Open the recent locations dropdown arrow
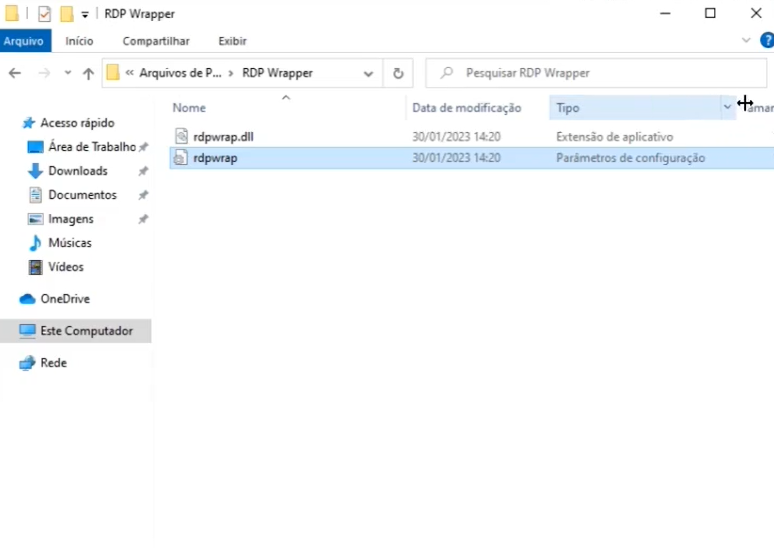Image resolution: width=774 pixels, height=548 pixels. pyautogui.click(x=68, y=73)
